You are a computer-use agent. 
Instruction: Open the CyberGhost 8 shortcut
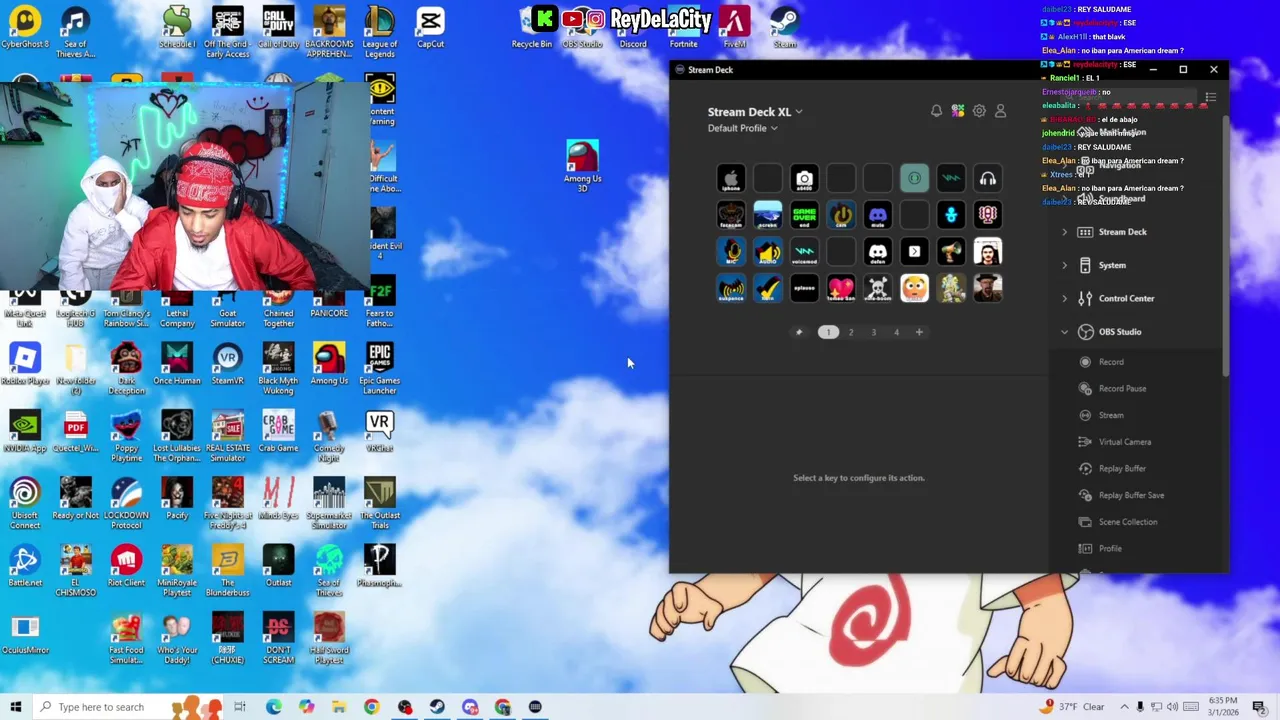click(25, 29)
